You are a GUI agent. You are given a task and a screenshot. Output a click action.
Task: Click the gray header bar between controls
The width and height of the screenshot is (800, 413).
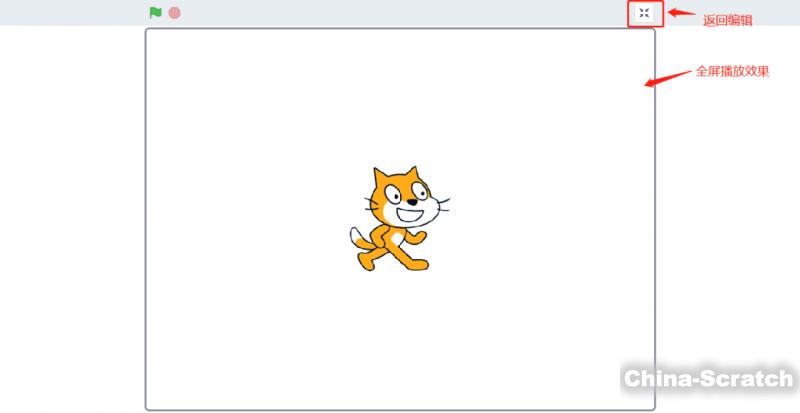click(403, 13)
